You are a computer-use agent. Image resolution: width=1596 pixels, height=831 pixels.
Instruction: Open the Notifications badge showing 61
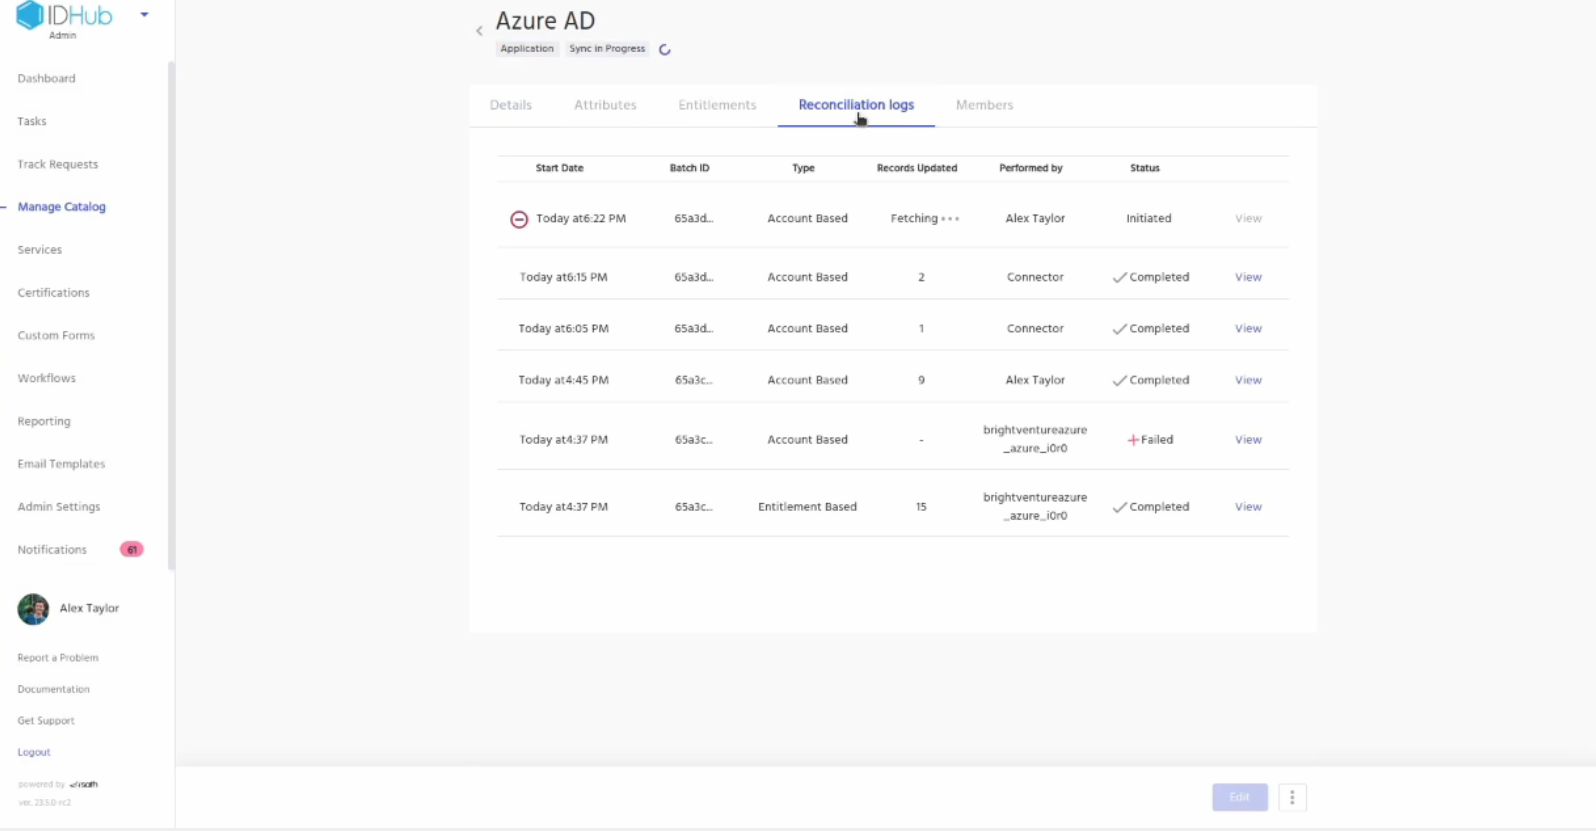(131, 550)
